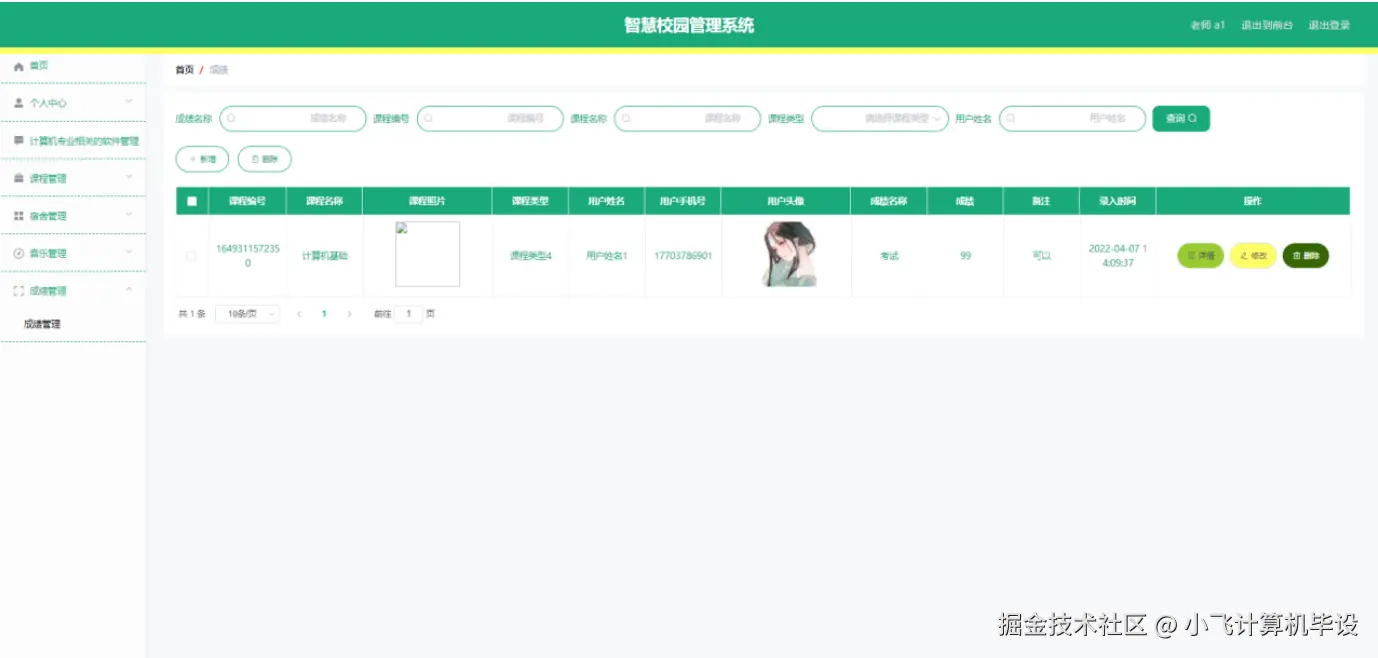Focus the 用户姓名 search field

[x=1072, y=119]
